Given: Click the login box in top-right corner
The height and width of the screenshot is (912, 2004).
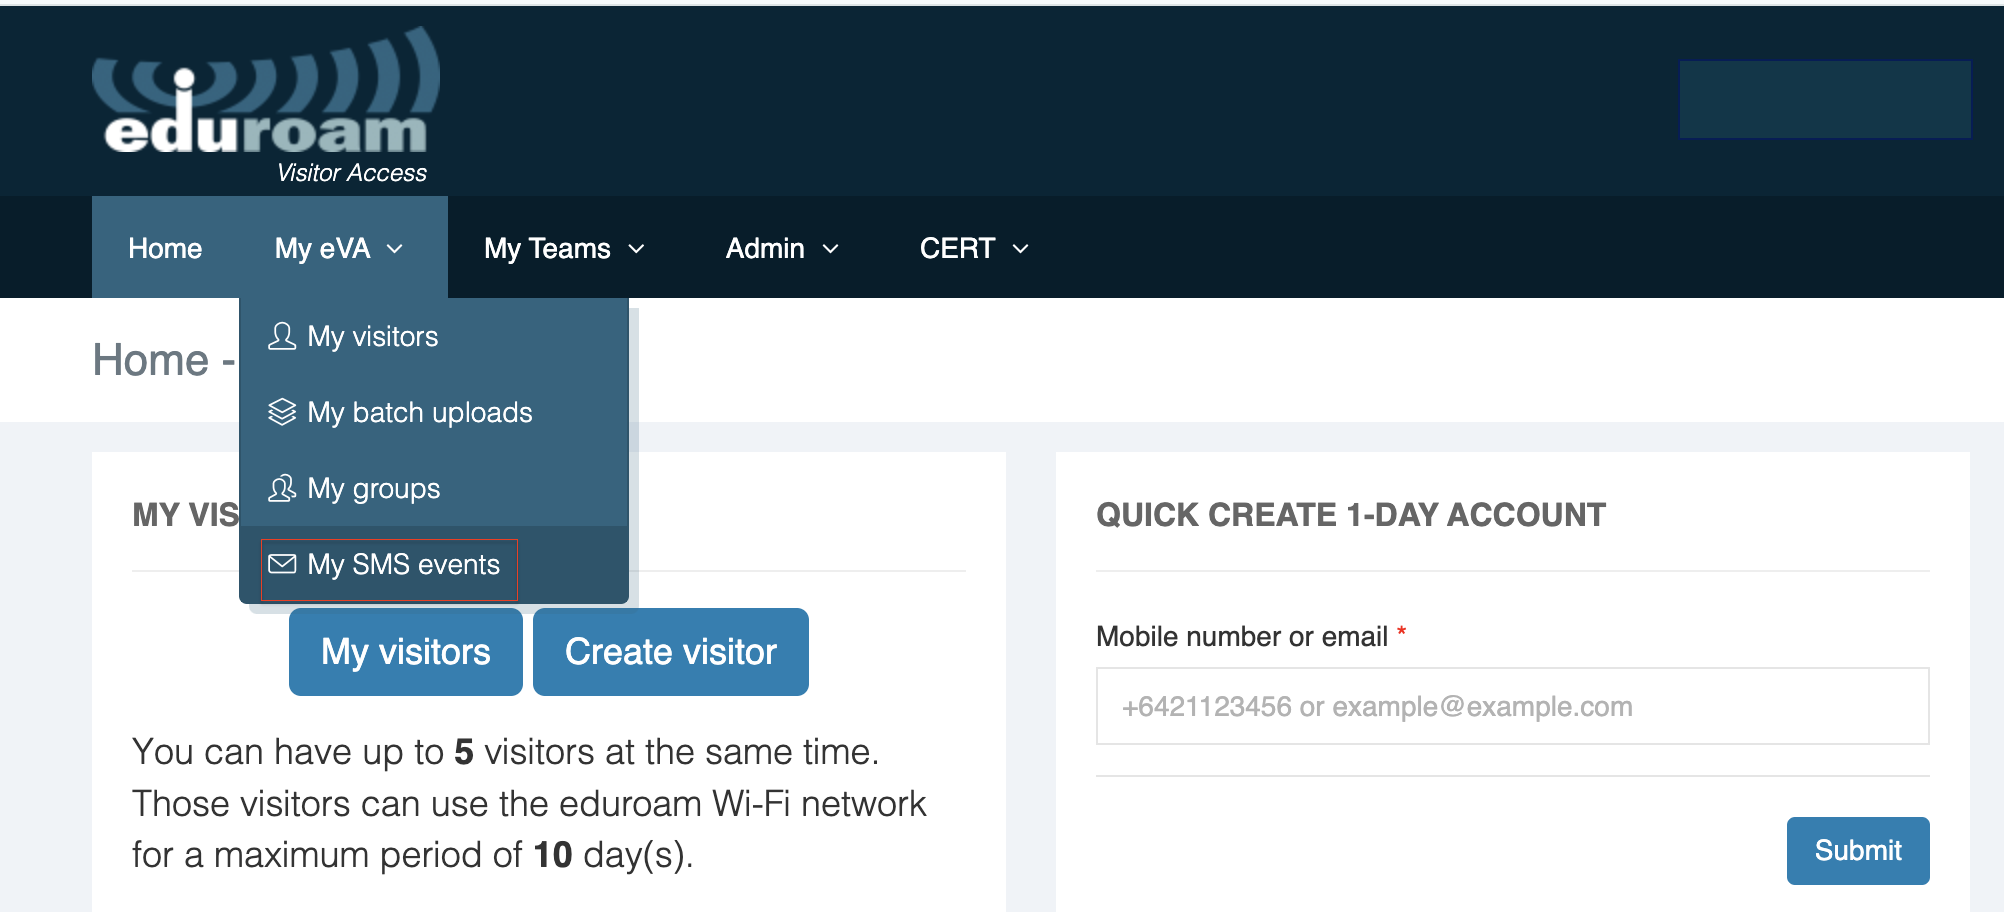Looking at the screenshot, I should point(1824,98).
